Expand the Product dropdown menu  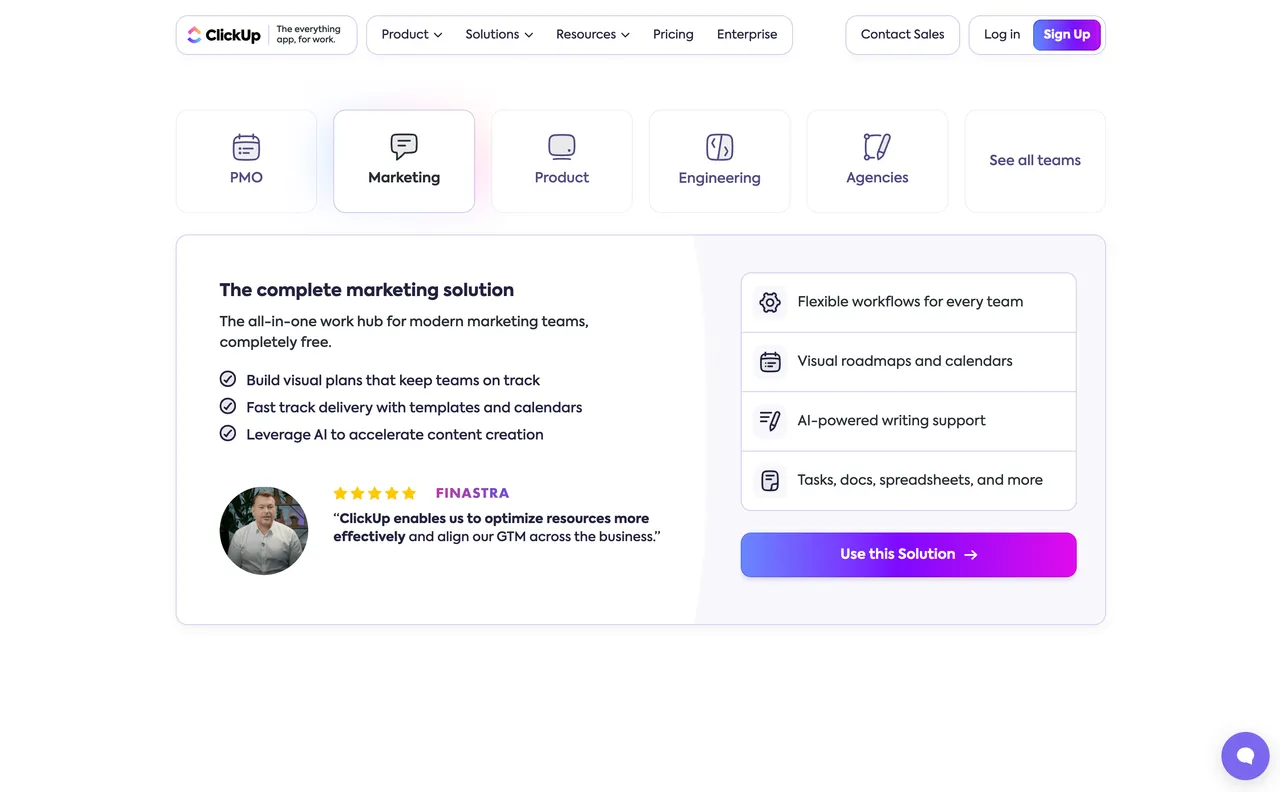[411, 35]
